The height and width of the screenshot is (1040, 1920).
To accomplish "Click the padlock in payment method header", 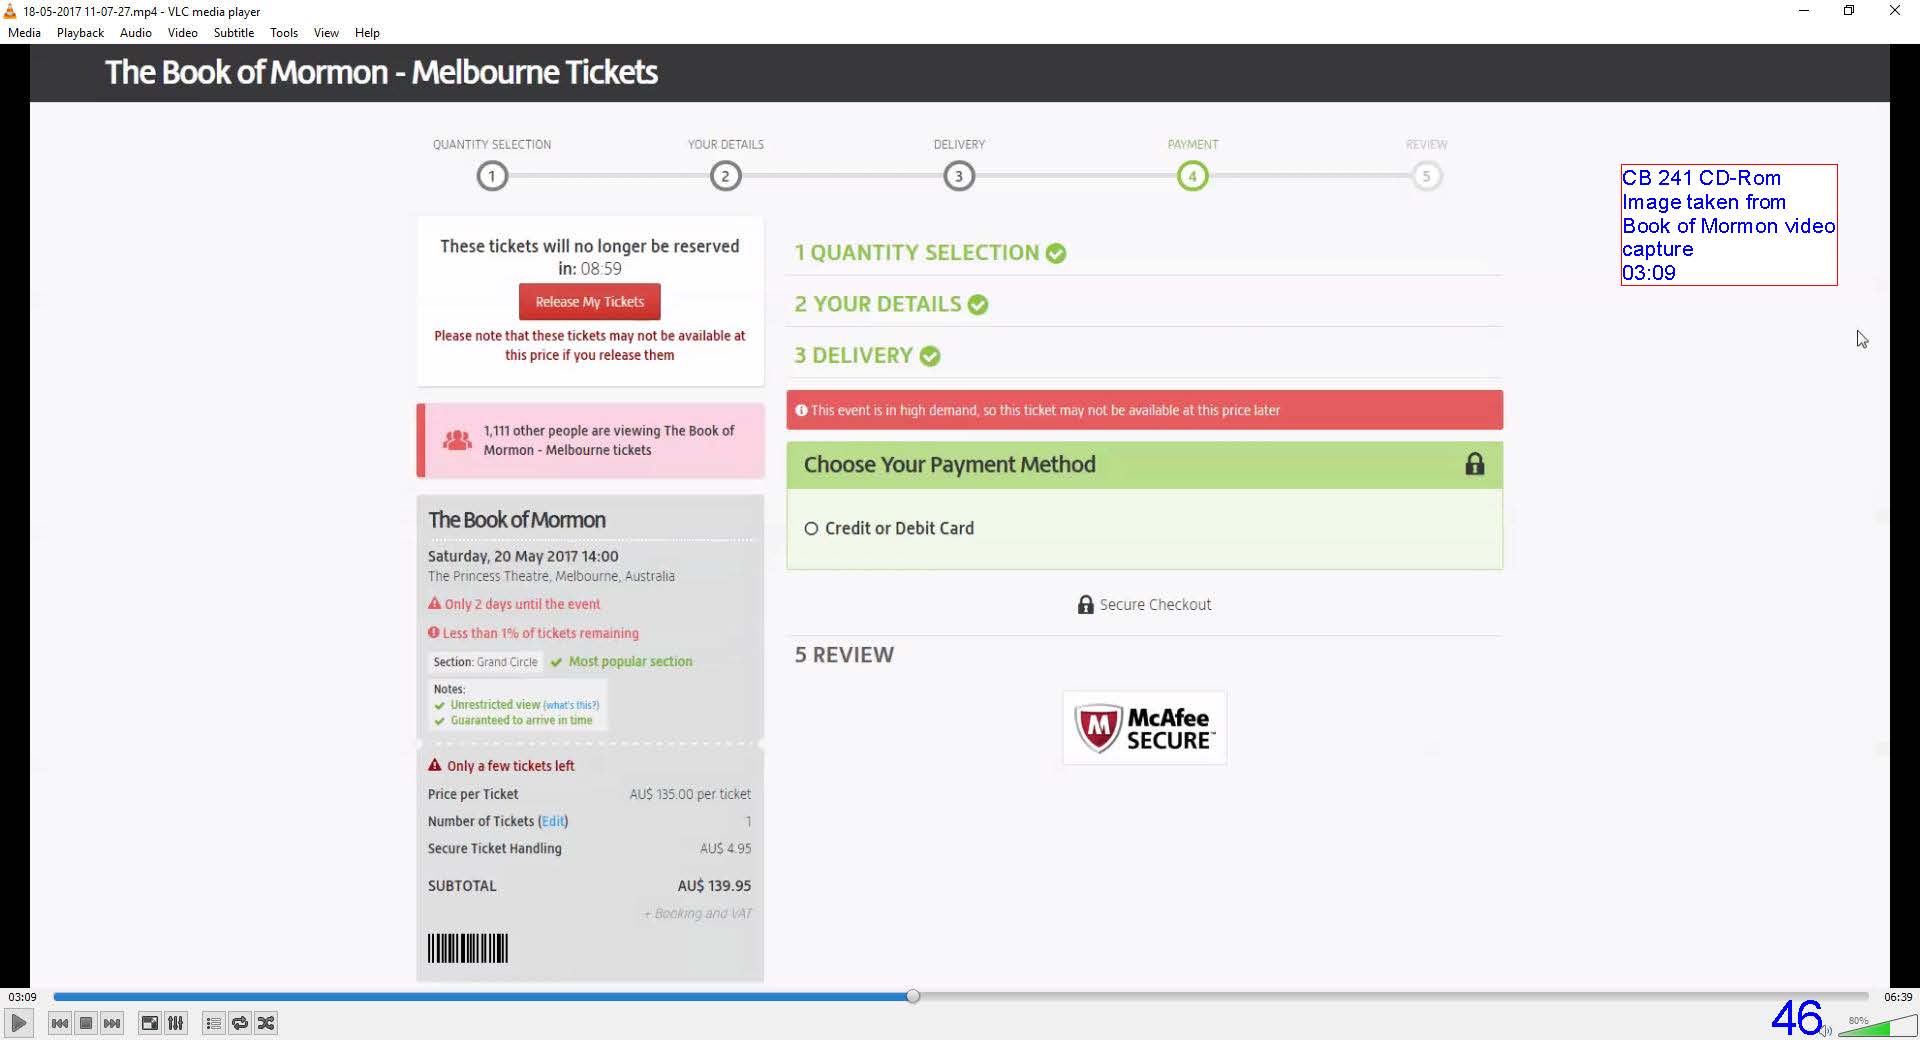I will (x=1474, y=464).
